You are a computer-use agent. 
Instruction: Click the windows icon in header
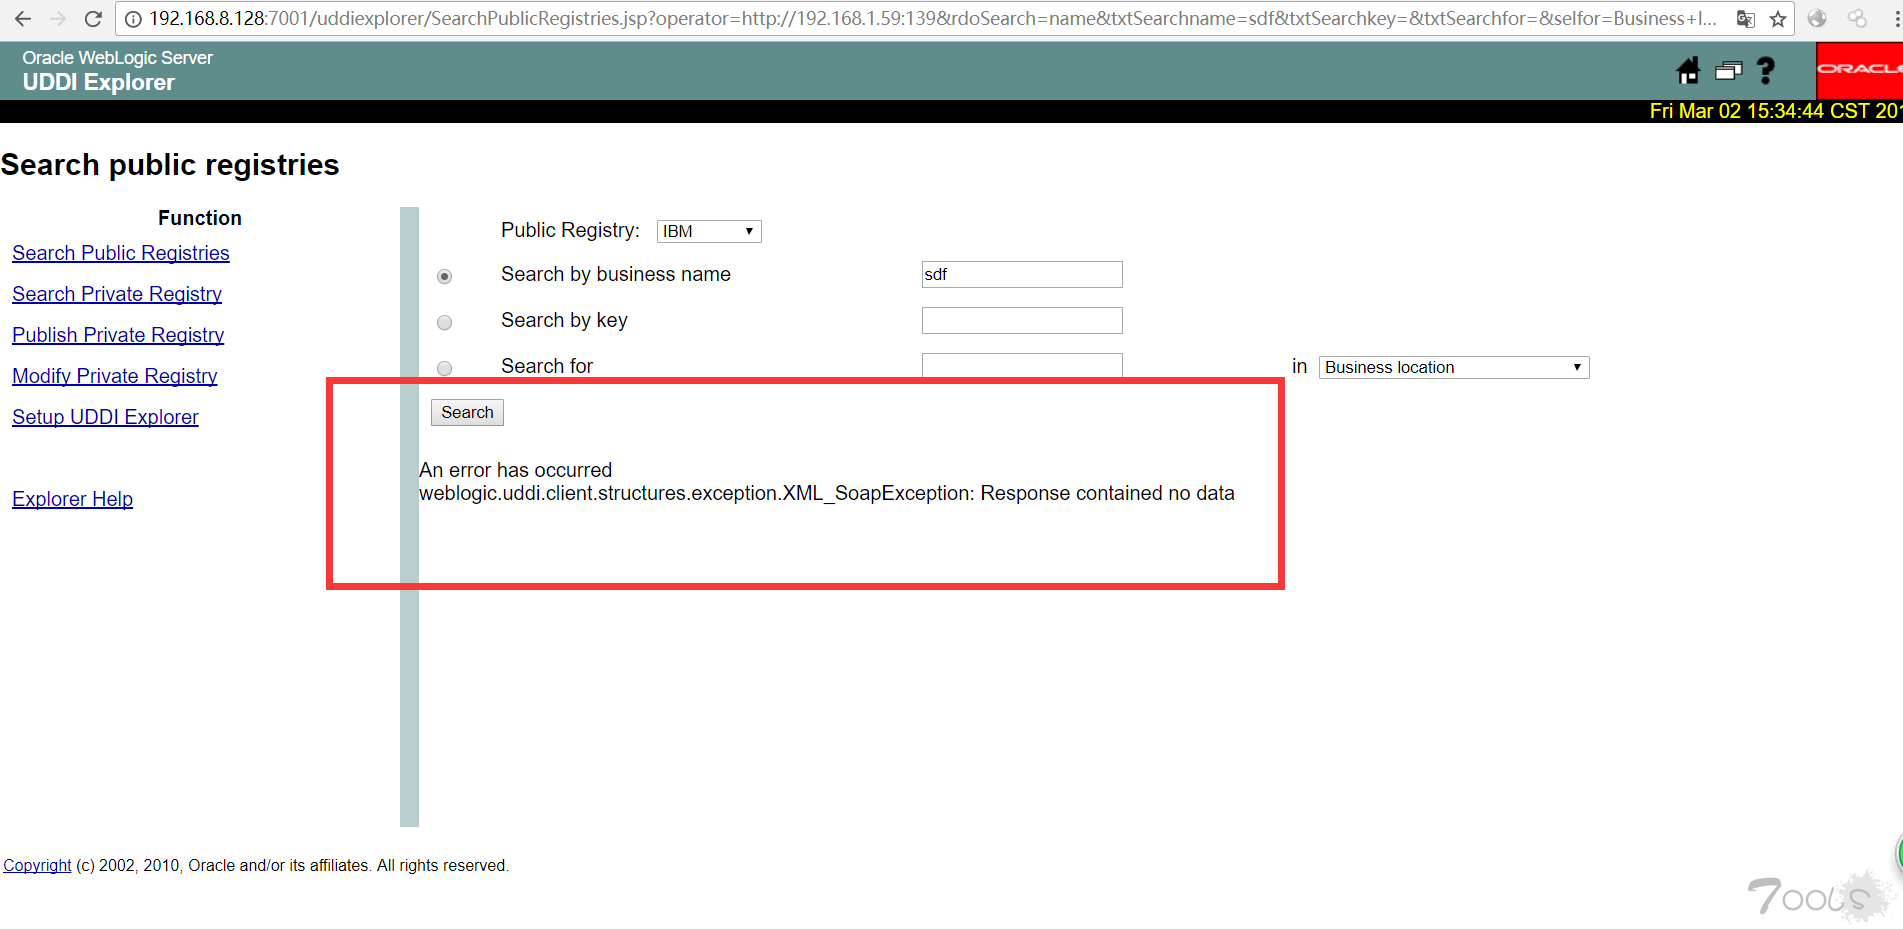[1728, 71]
